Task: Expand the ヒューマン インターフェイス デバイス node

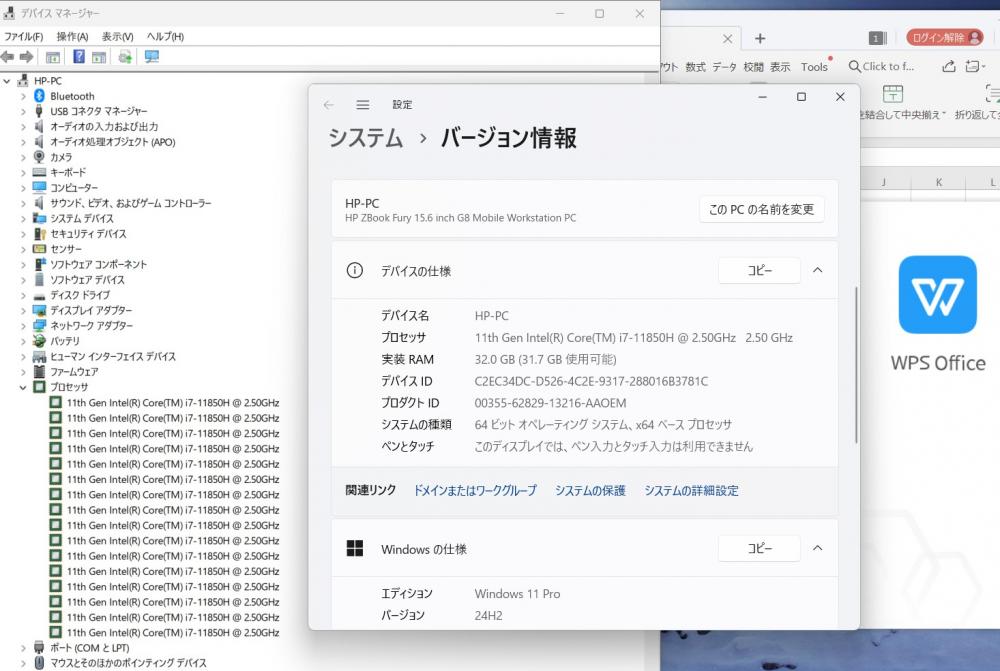Action: pos(23,357)
